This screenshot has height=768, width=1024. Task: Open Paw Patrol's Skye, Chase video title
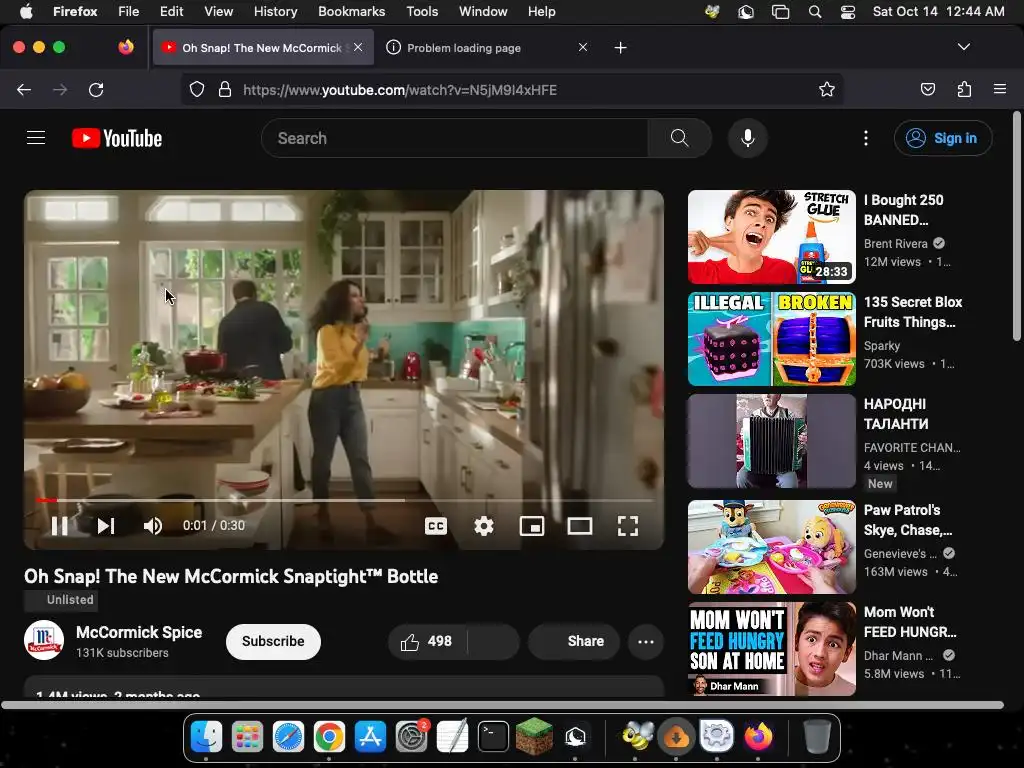908,520
